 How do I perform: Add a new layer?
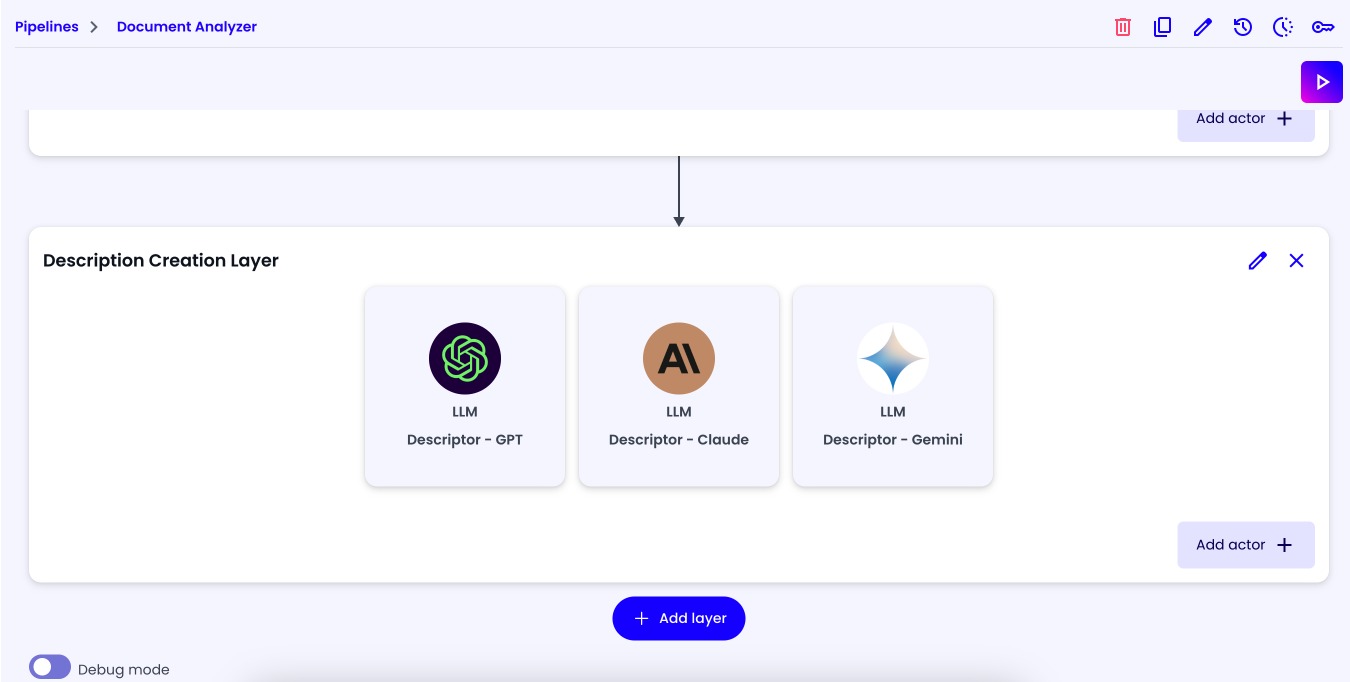click(679, 618)
